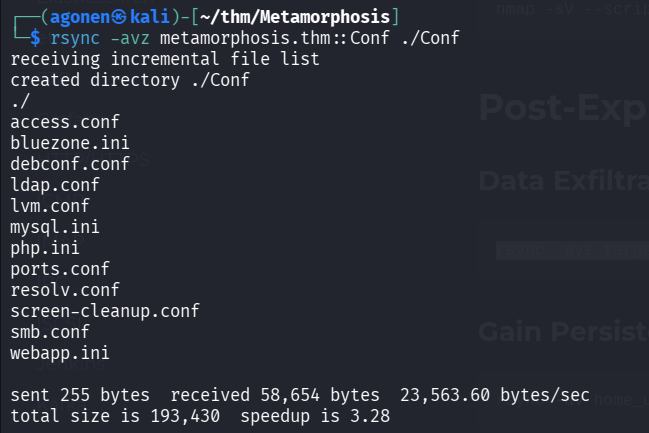Click the rsync command word

click(76, 38)
